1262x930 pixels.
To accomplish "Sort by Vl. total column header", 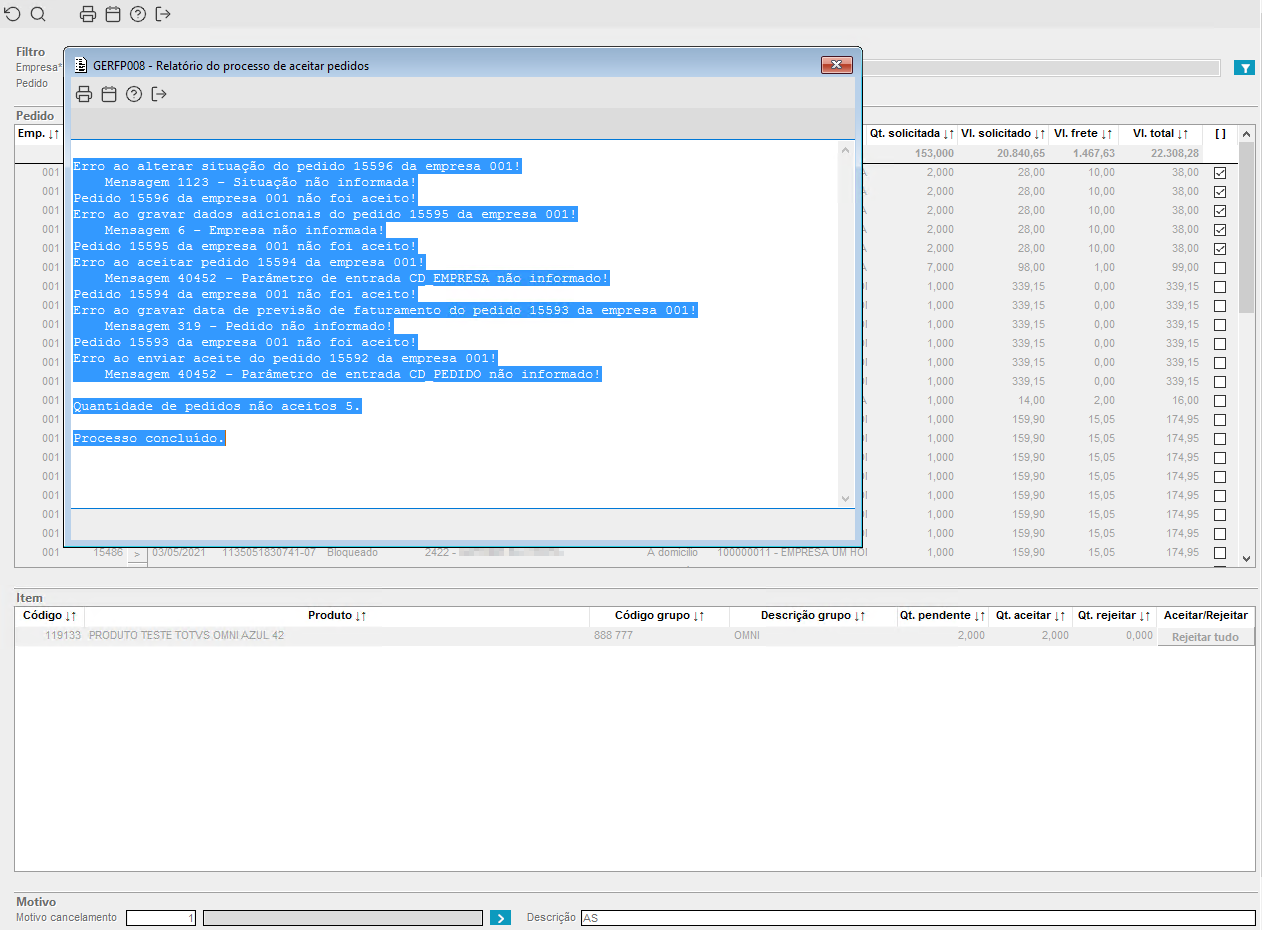I will pos(1160,133).
